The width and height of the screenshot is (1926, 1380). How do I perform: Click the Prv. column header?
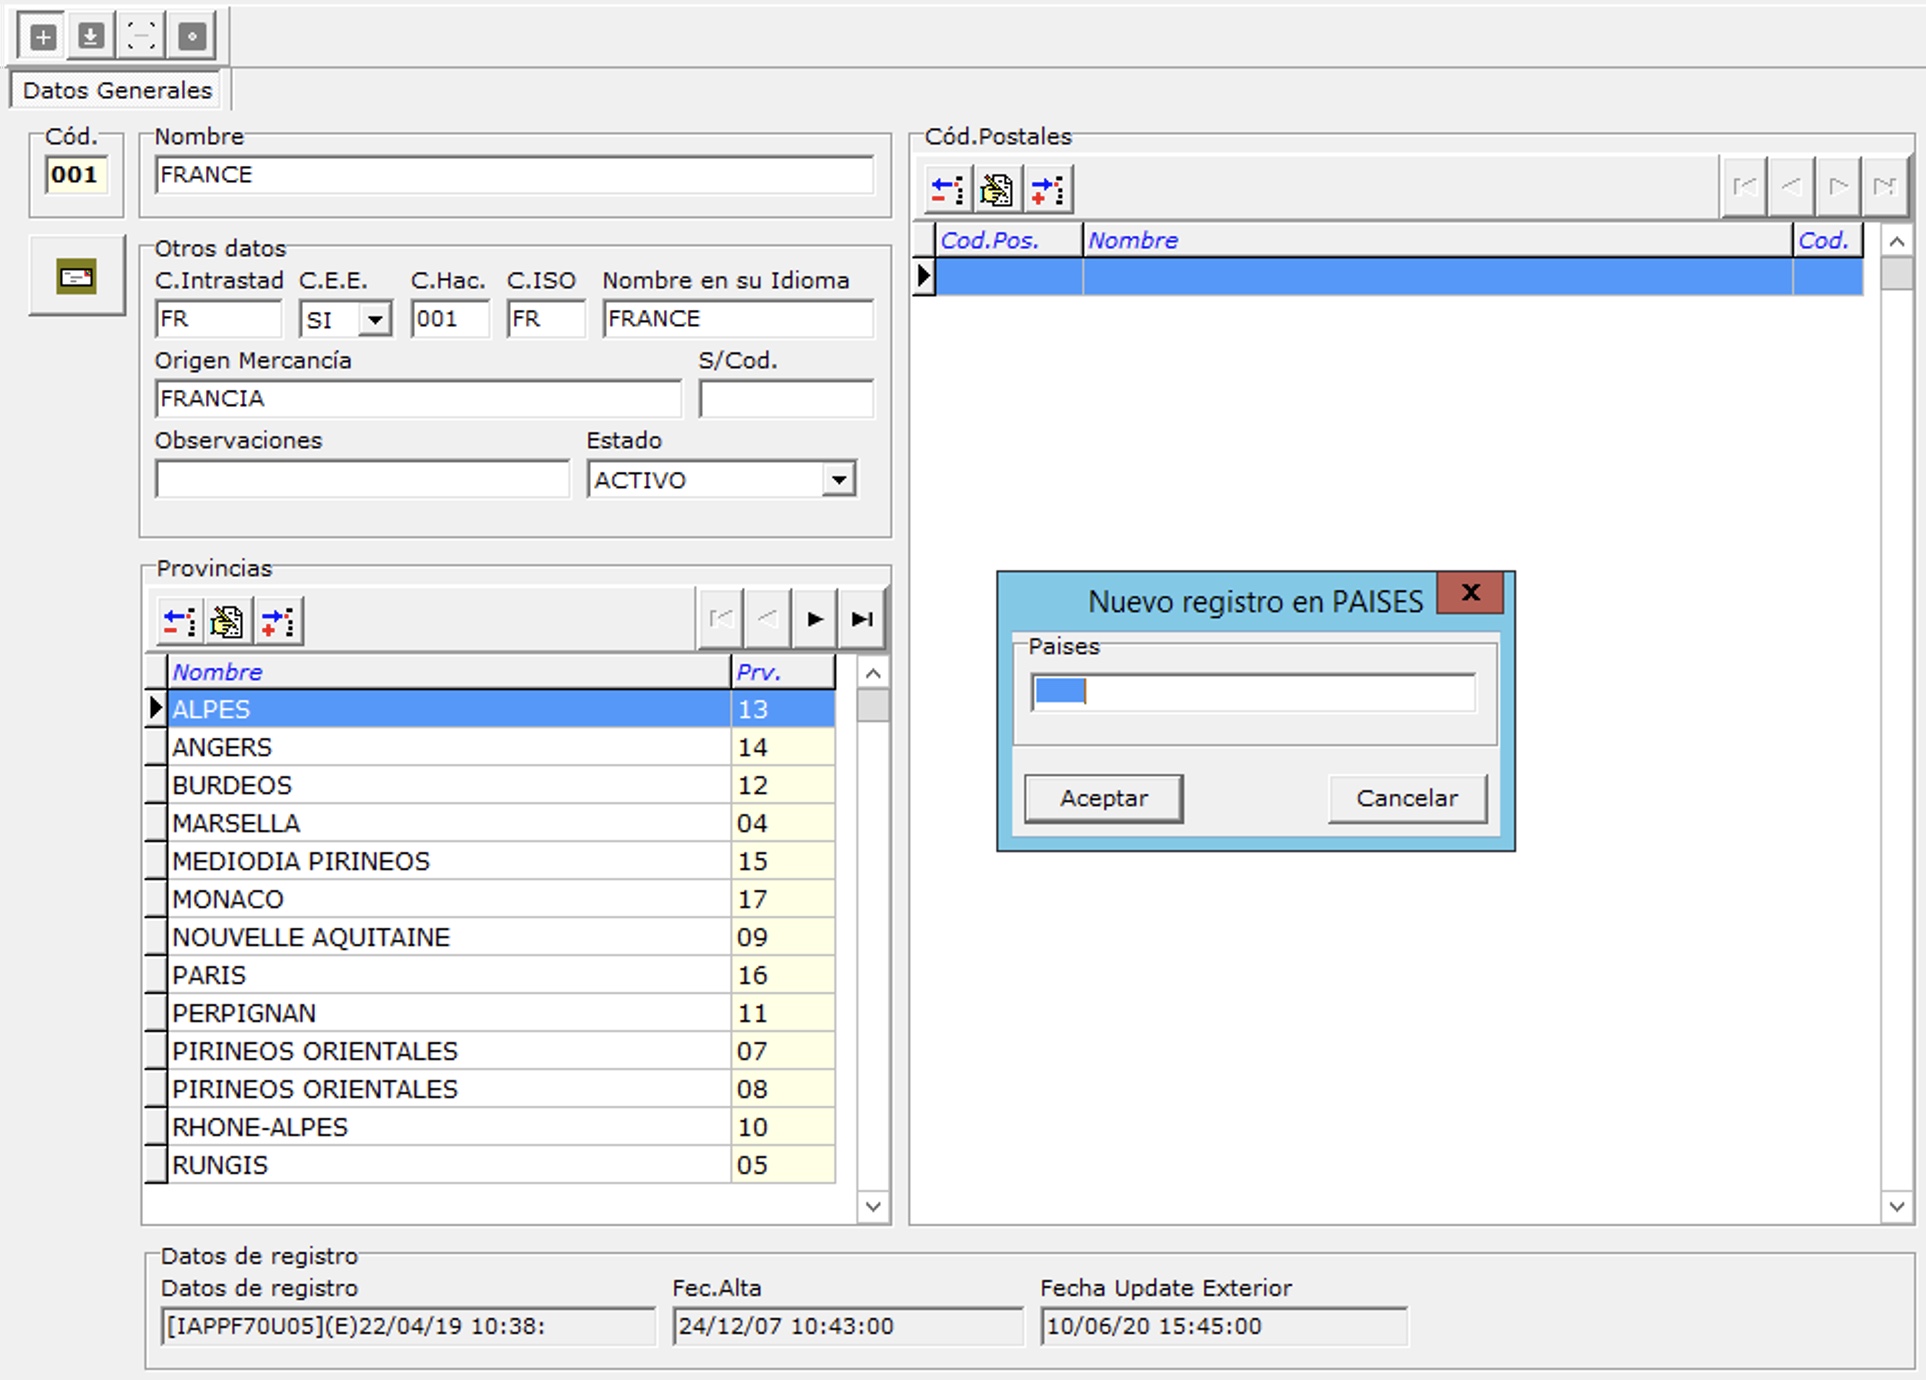tap(782, 672)
